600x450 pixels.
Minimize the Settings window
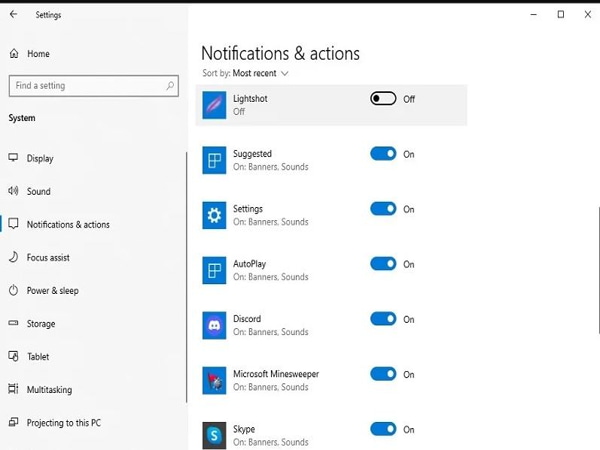point(533,15)
